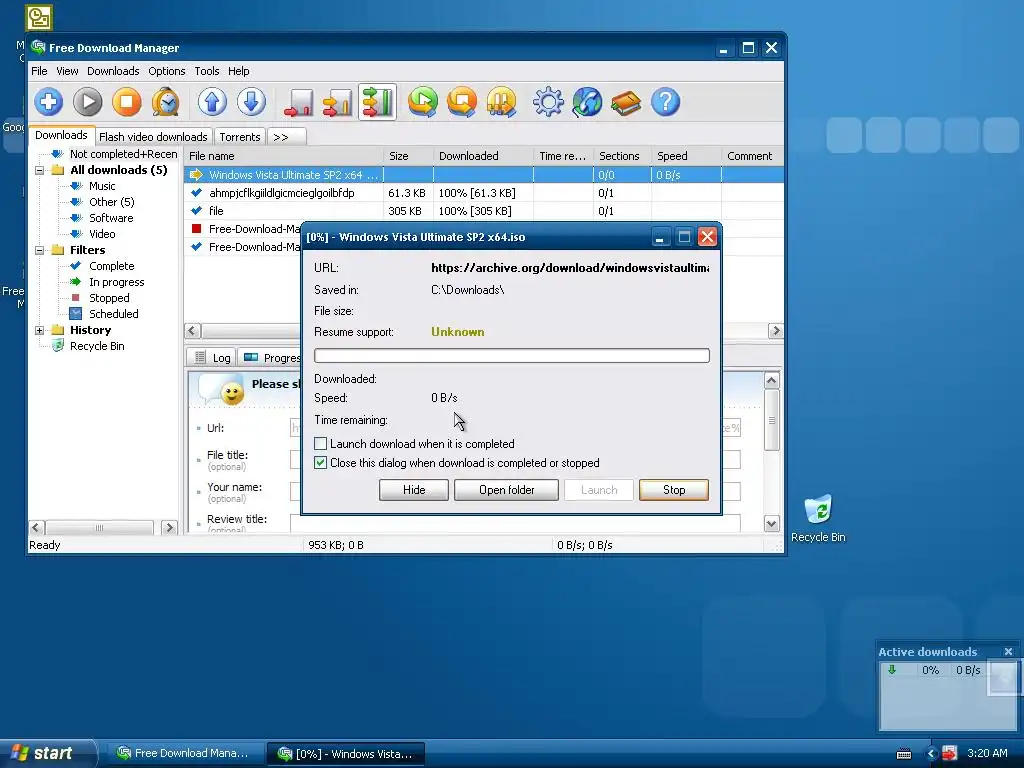1024x768 pixels.
Task: Click the Hide button in dialog
Action: point(414,490)
